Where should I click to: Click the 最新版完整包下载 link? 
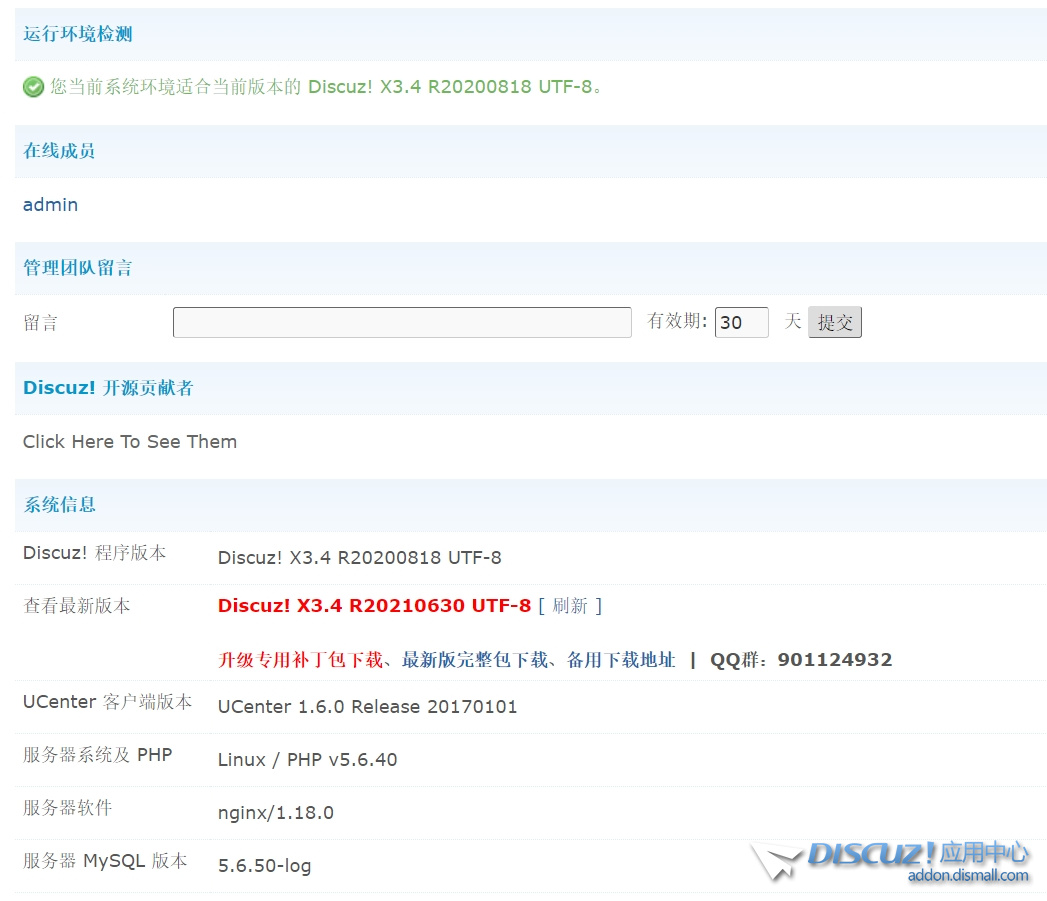(474, 659)
